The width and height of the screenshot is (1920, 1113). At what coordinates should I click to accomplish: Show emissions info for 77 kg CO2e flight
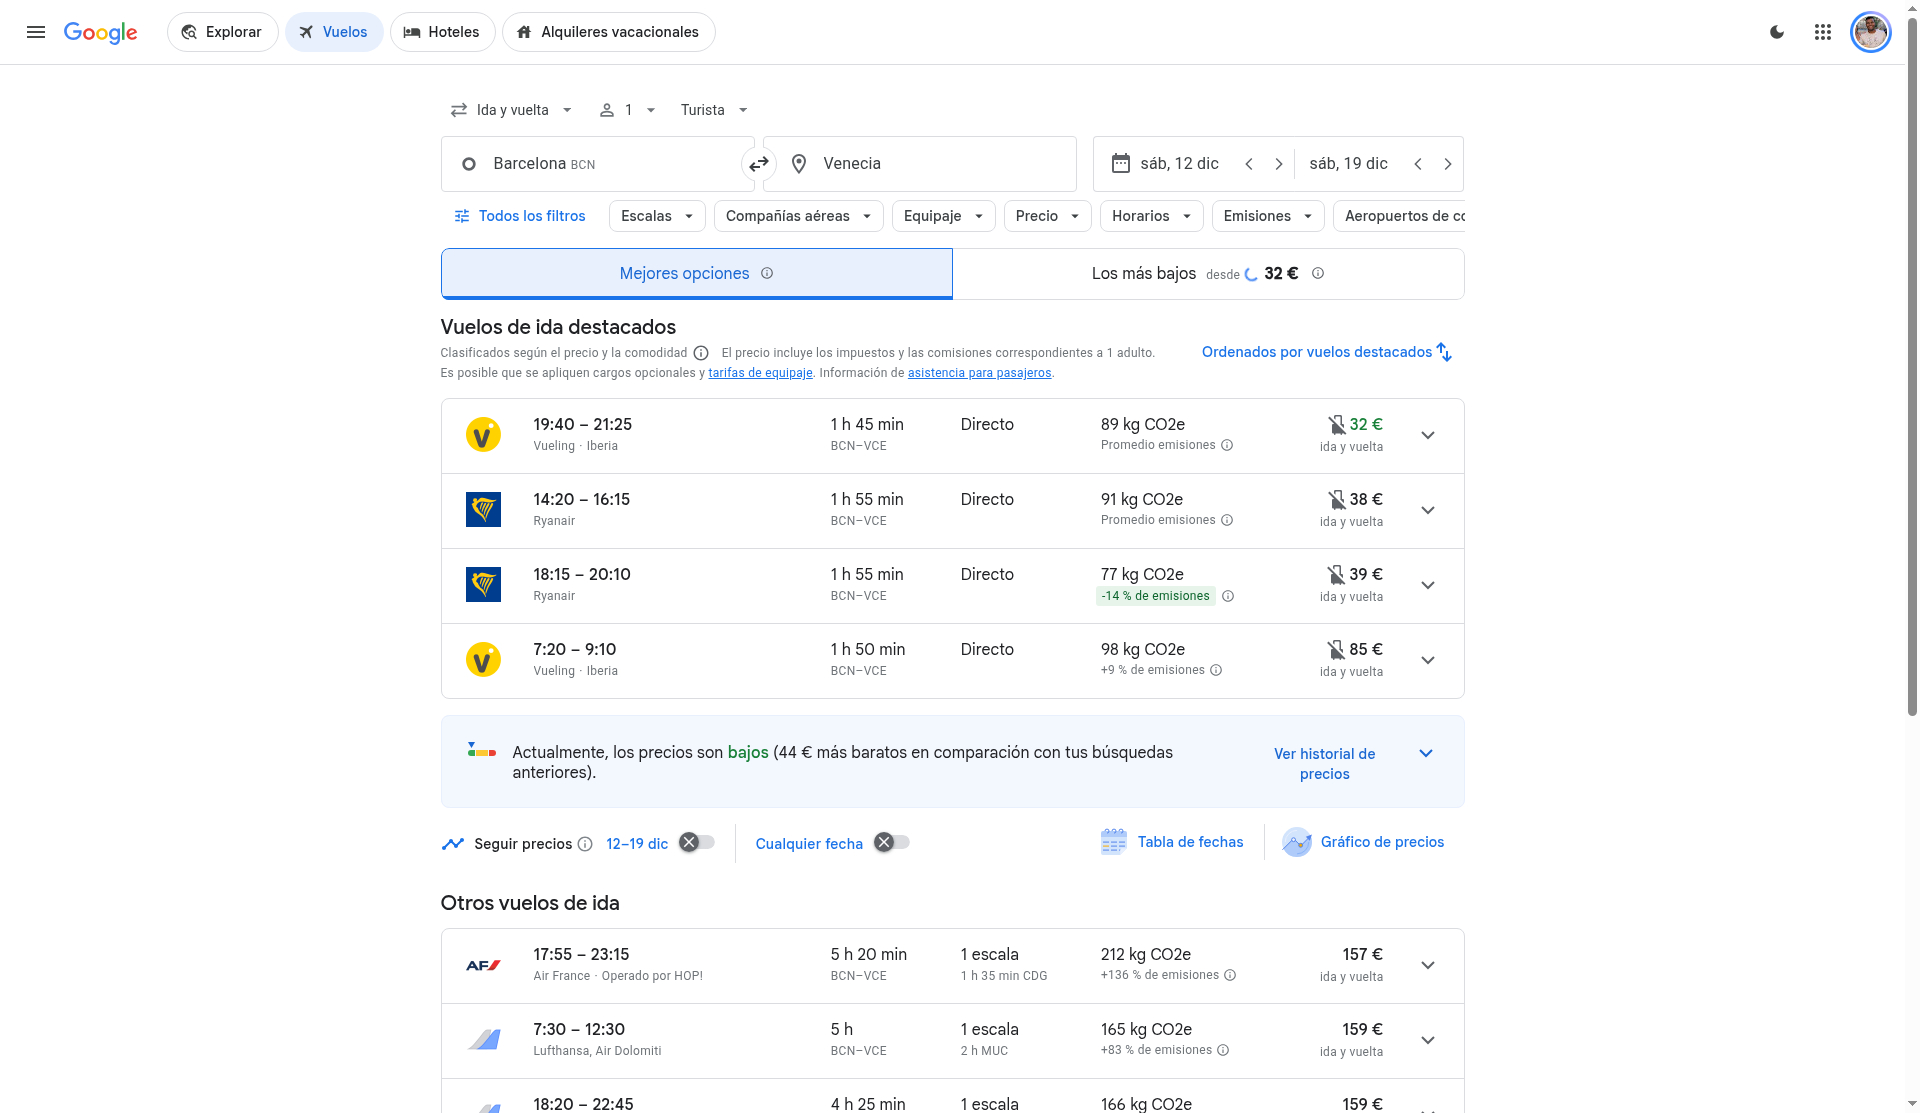click(1228, 596)
